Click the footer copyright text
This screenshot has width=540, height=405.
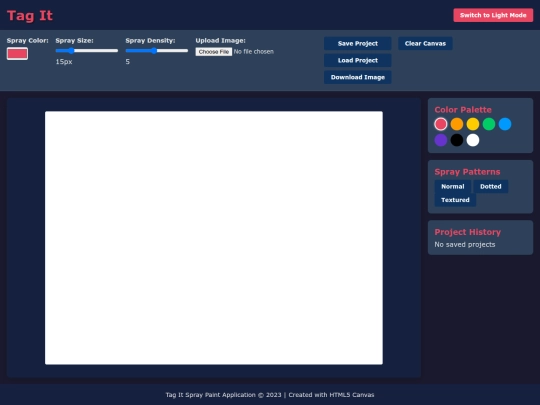tap(270, 395)
